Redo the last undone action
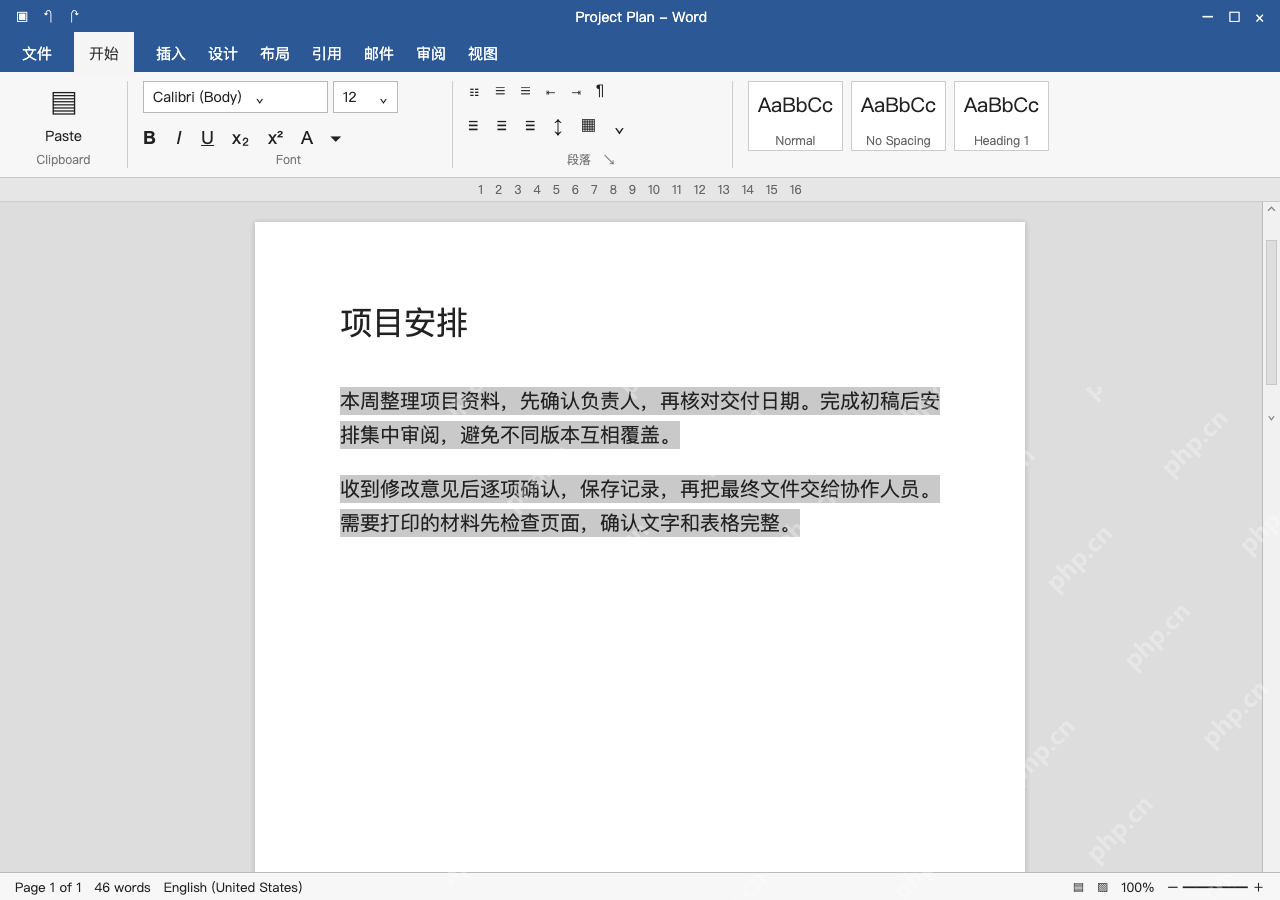This screenshot has width=1280, height=900. click(74, 17)
